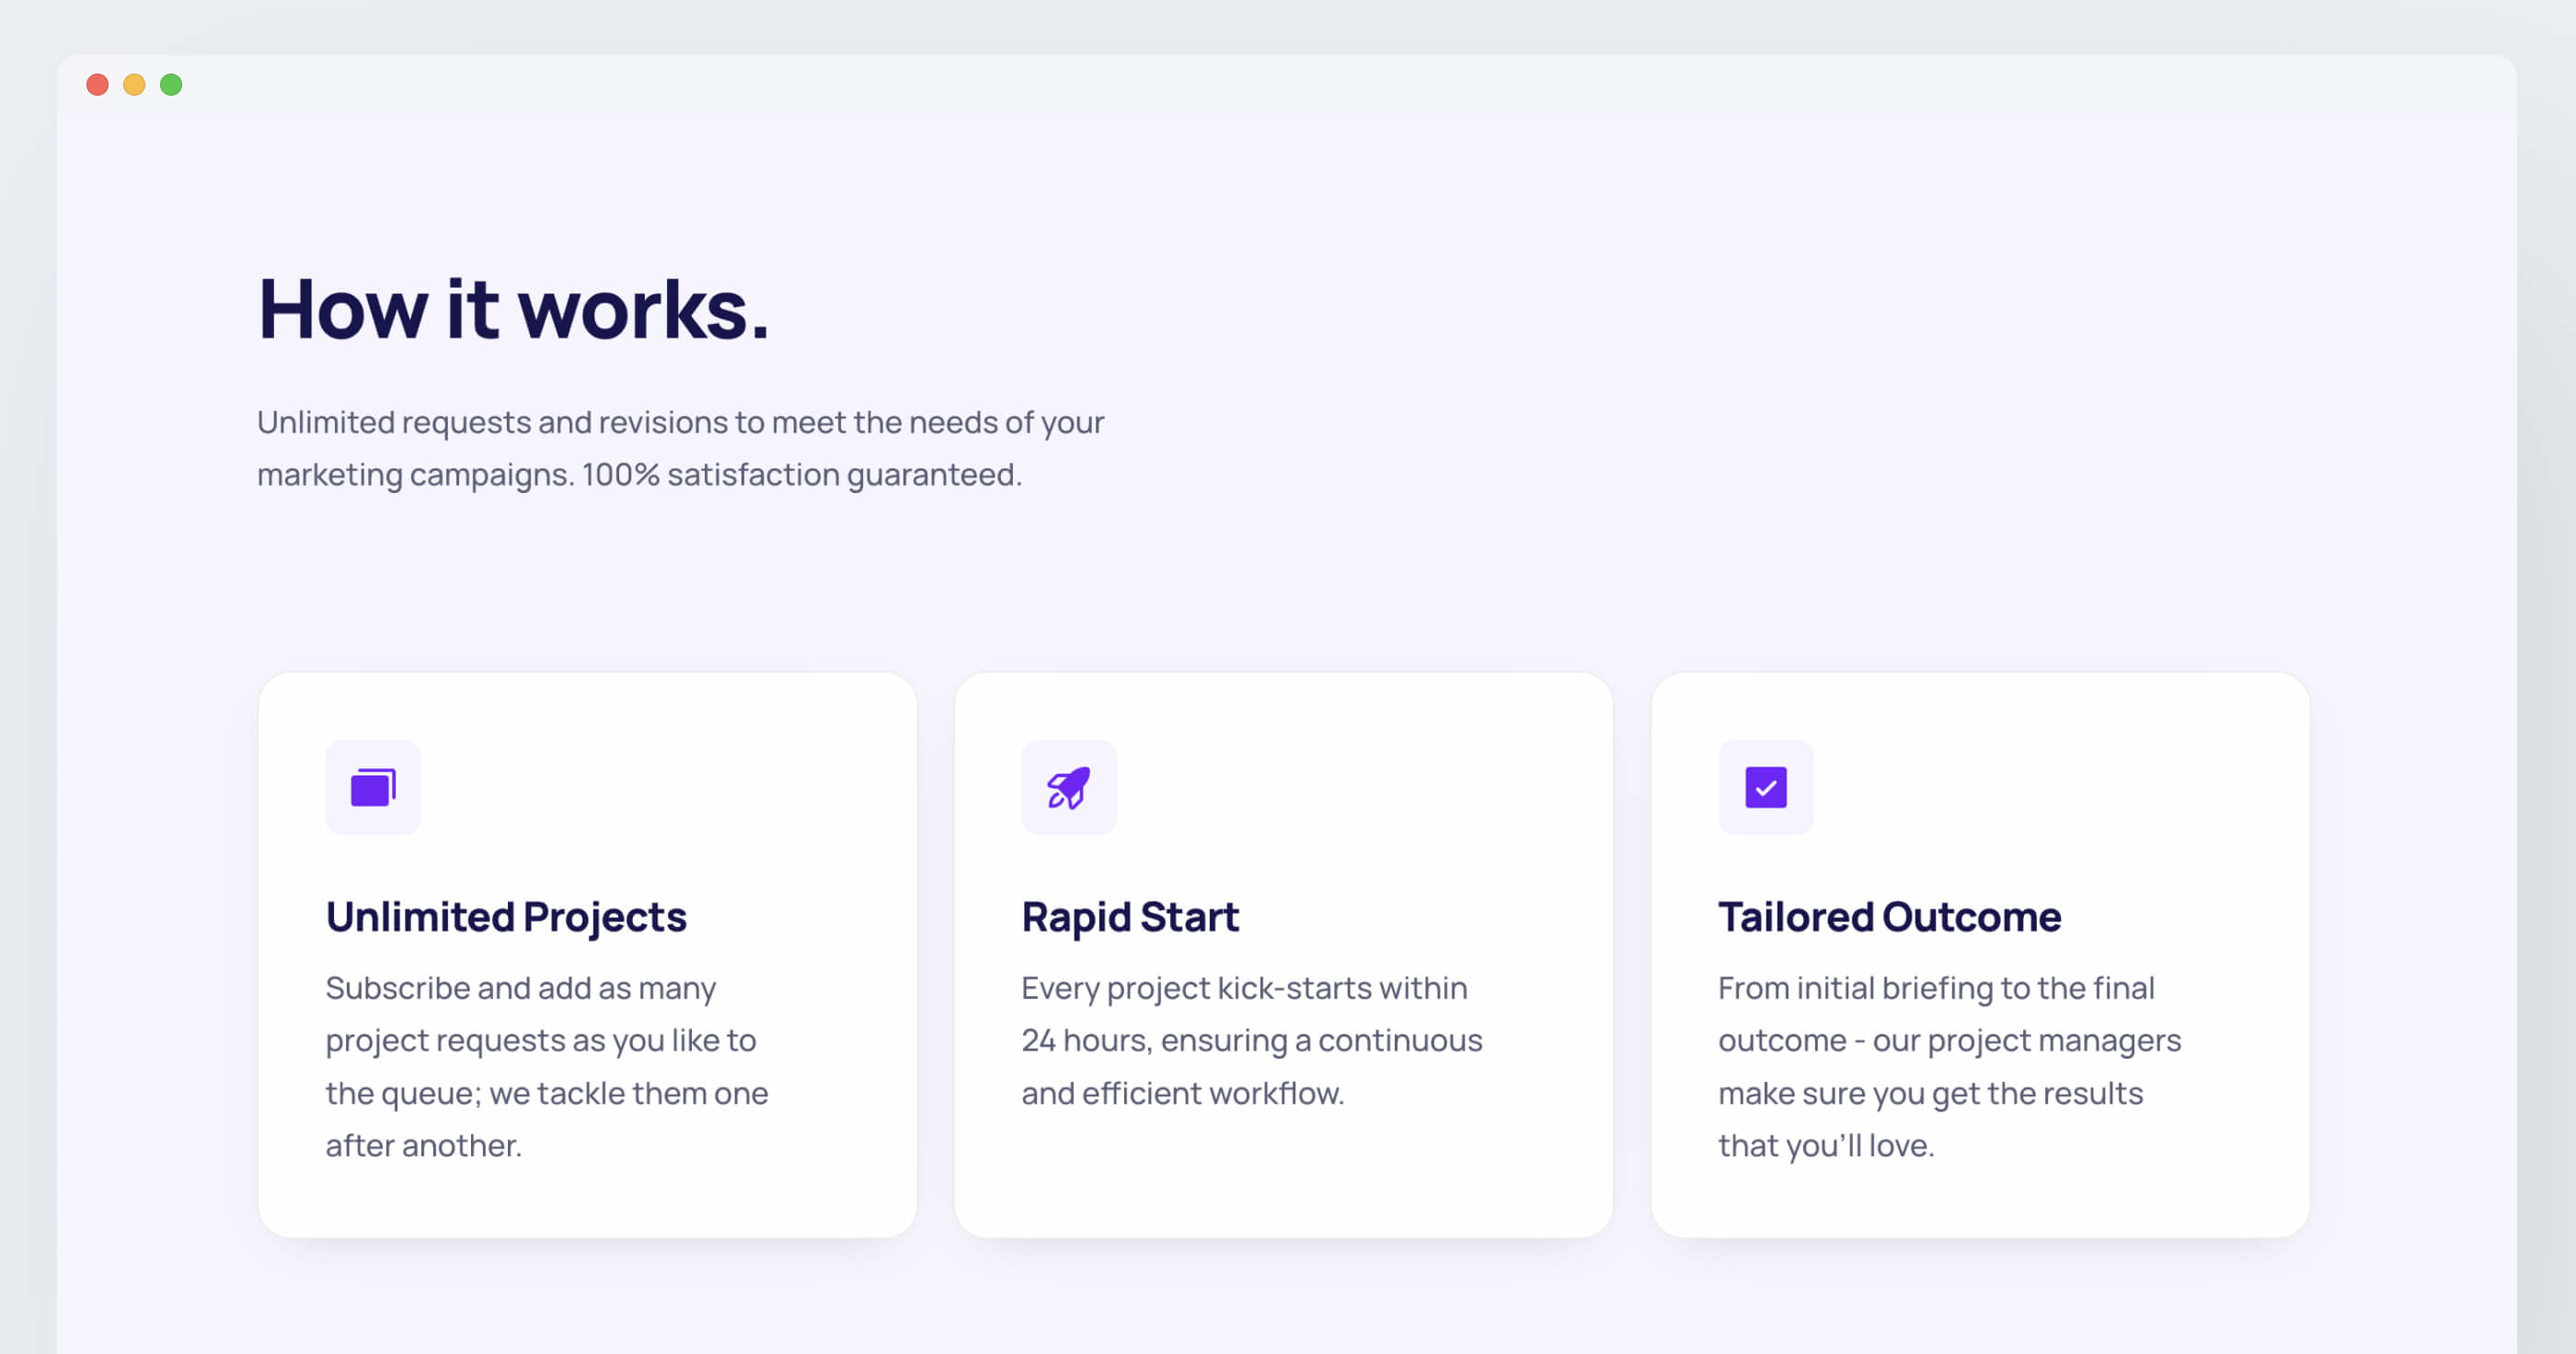Click the "Every project kick-starts within" description
Screen dimensions: 2576x1354
coord(1244,989)
